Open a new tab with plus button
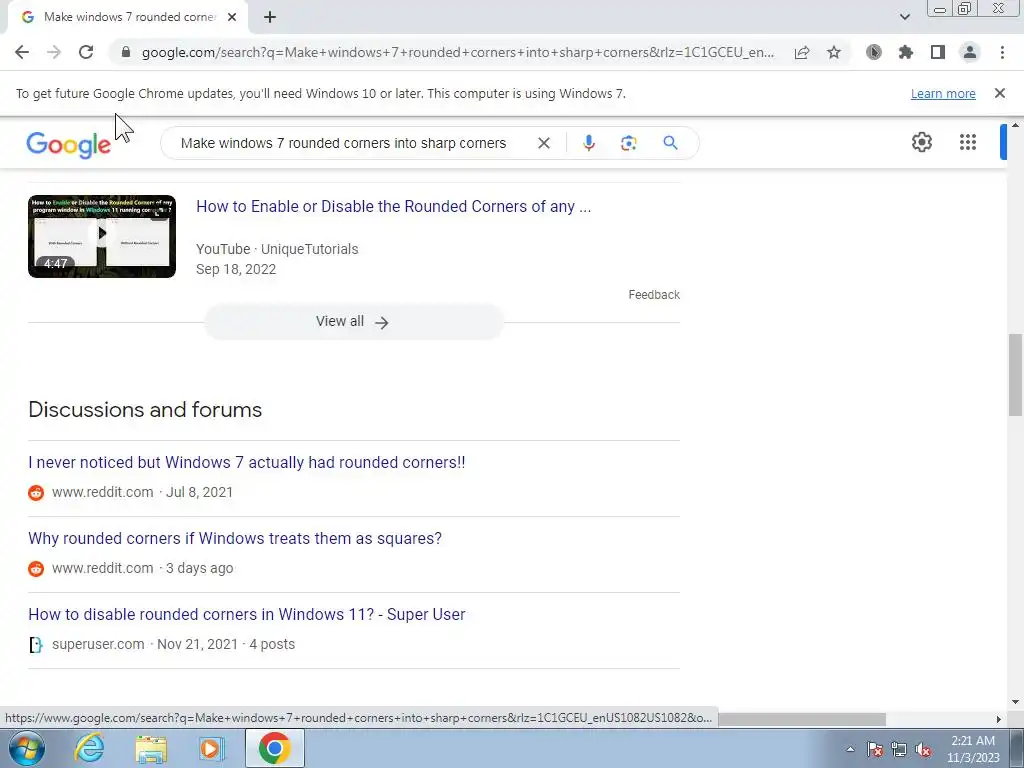 click(270, 18)
